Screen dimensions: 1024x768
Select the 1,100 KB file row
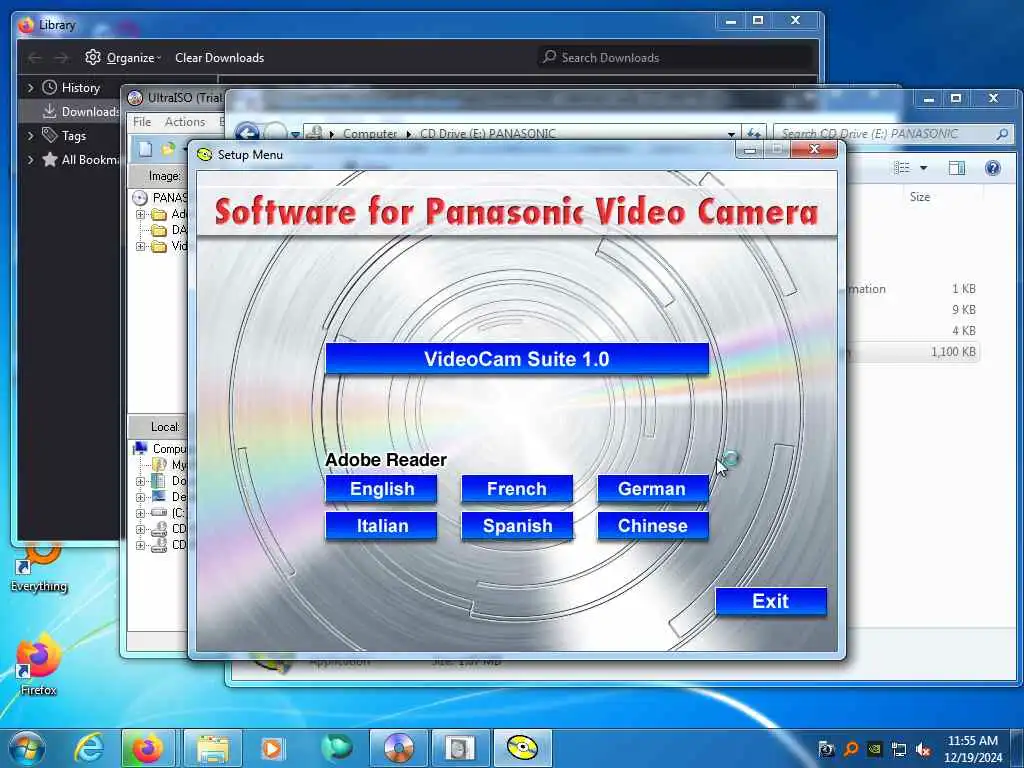[x=913, y=352]
